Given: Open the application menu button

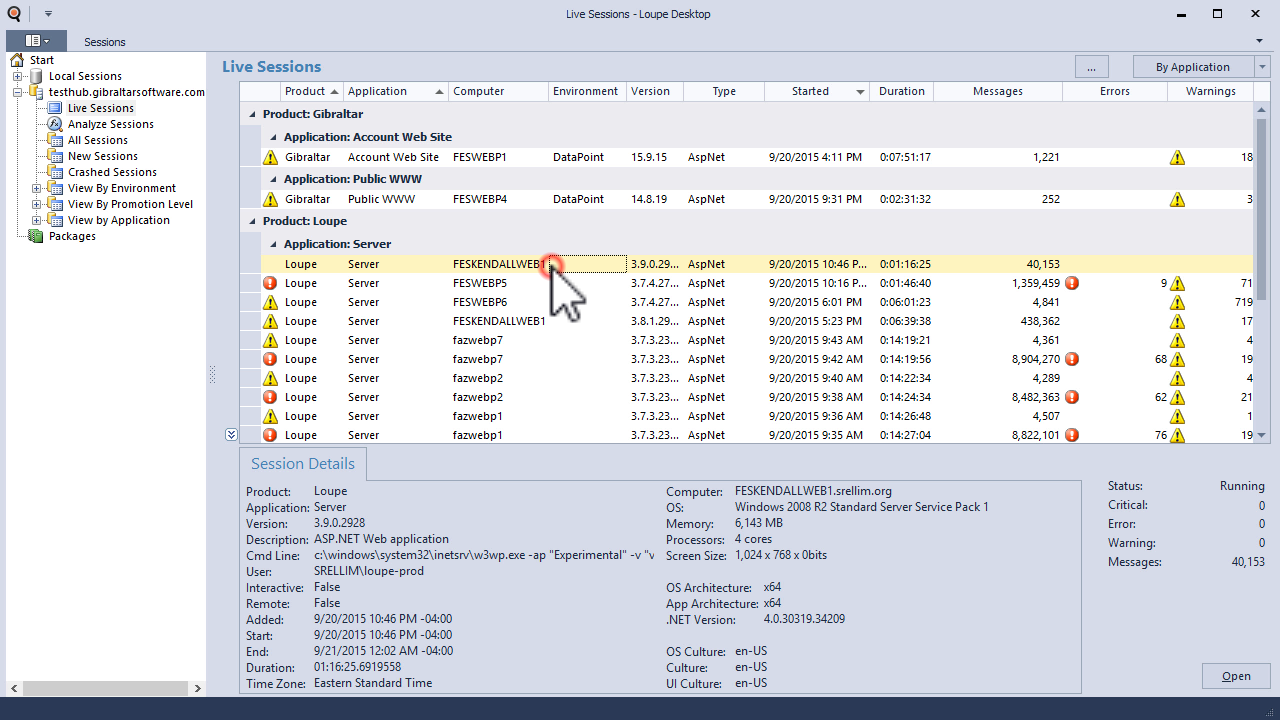Looking at the screenshot, I should (x=36, y=41).
